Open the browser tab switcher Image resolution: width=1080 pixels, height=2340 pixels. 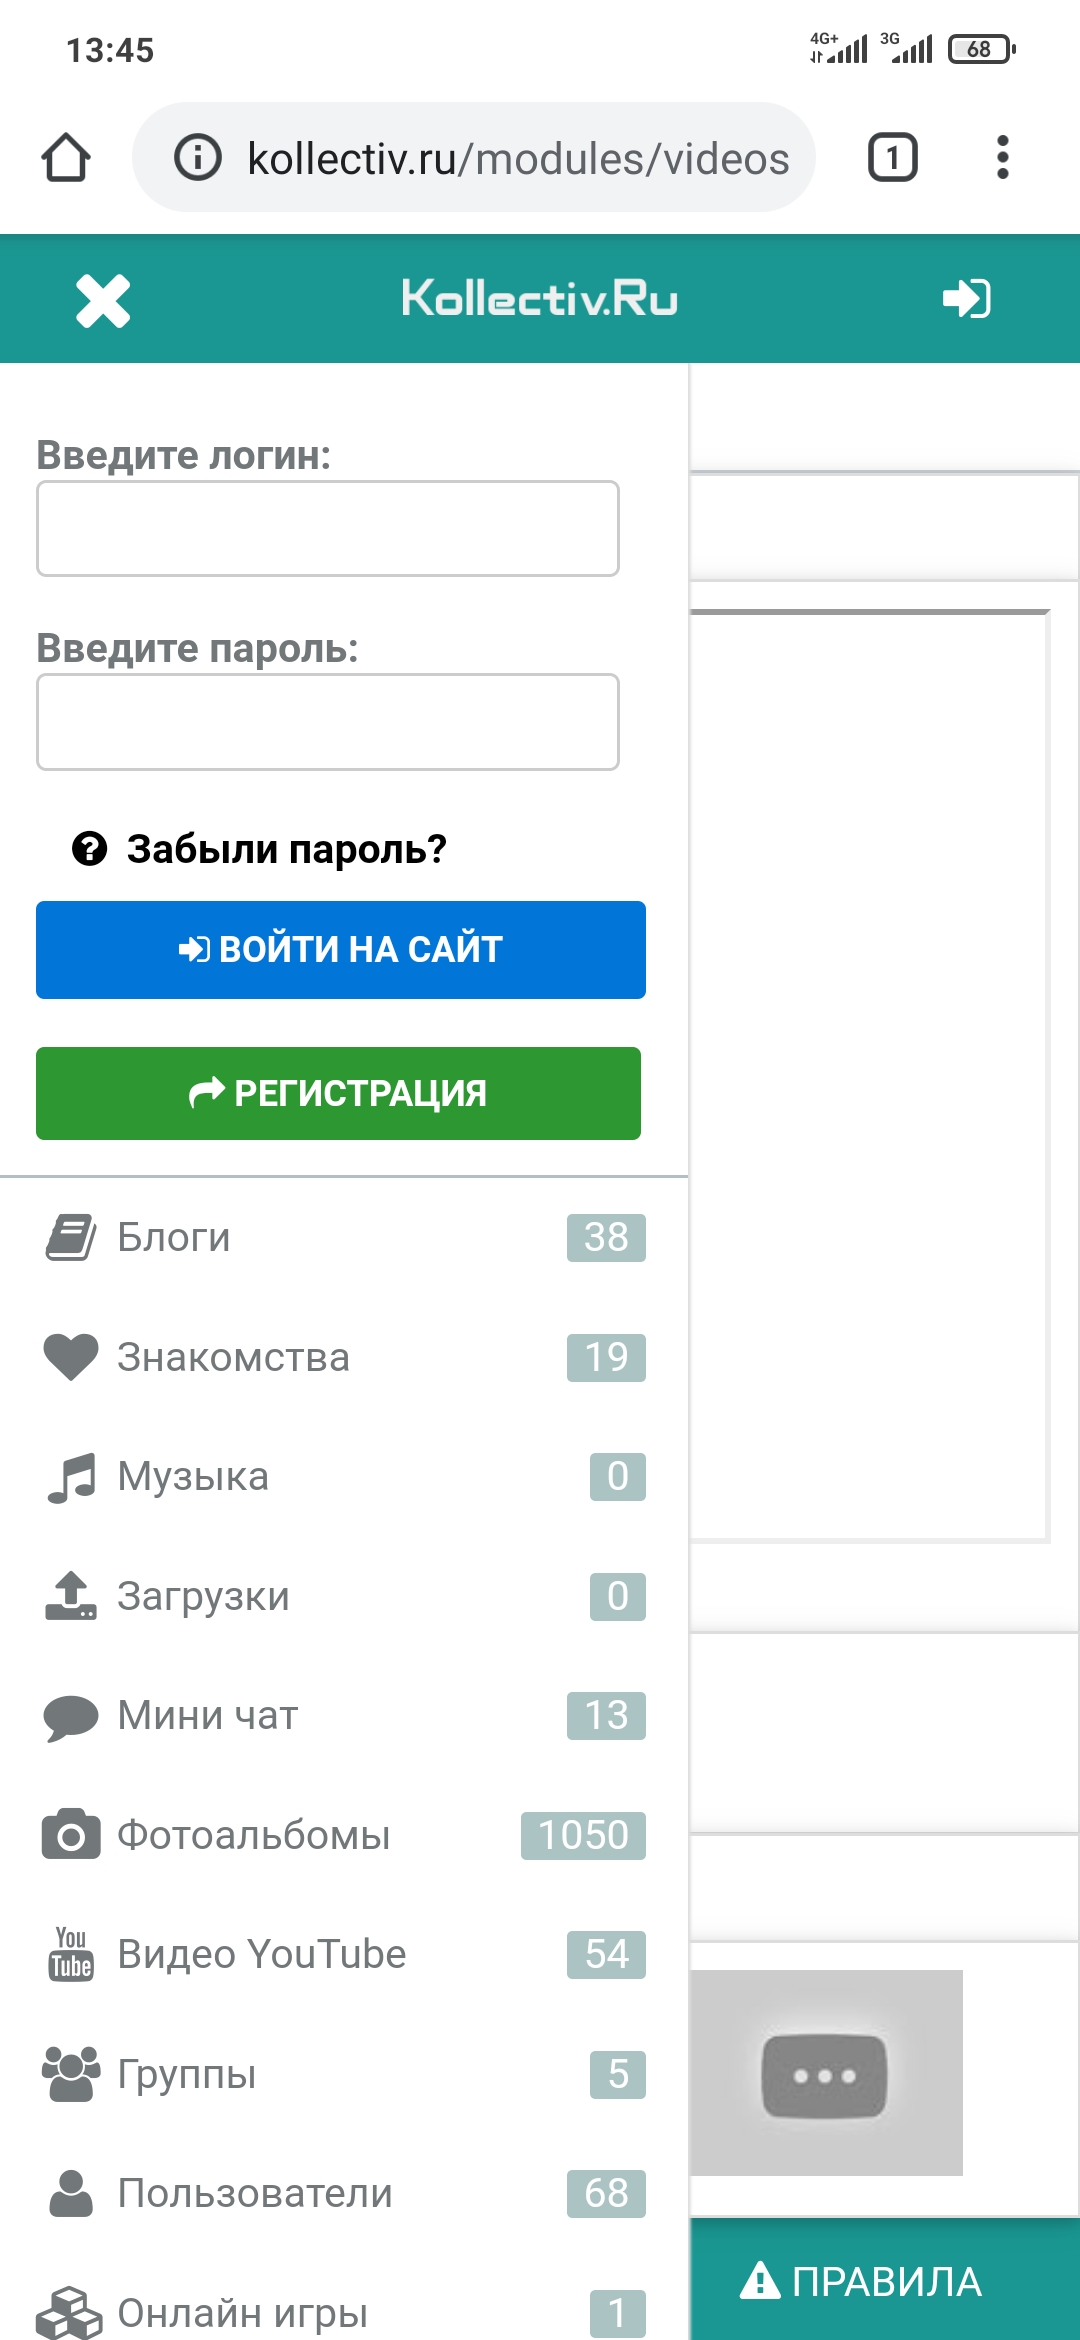[892, 158]
